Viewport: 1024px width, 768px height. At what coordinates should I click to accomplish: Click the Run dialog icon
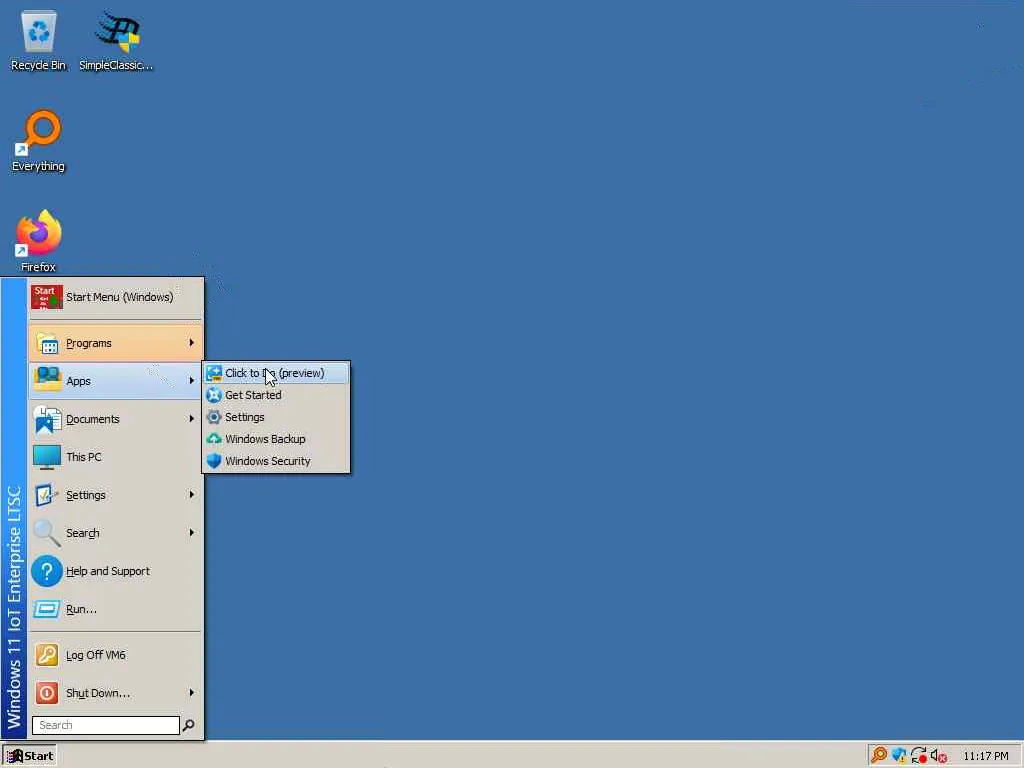(46, 609)
